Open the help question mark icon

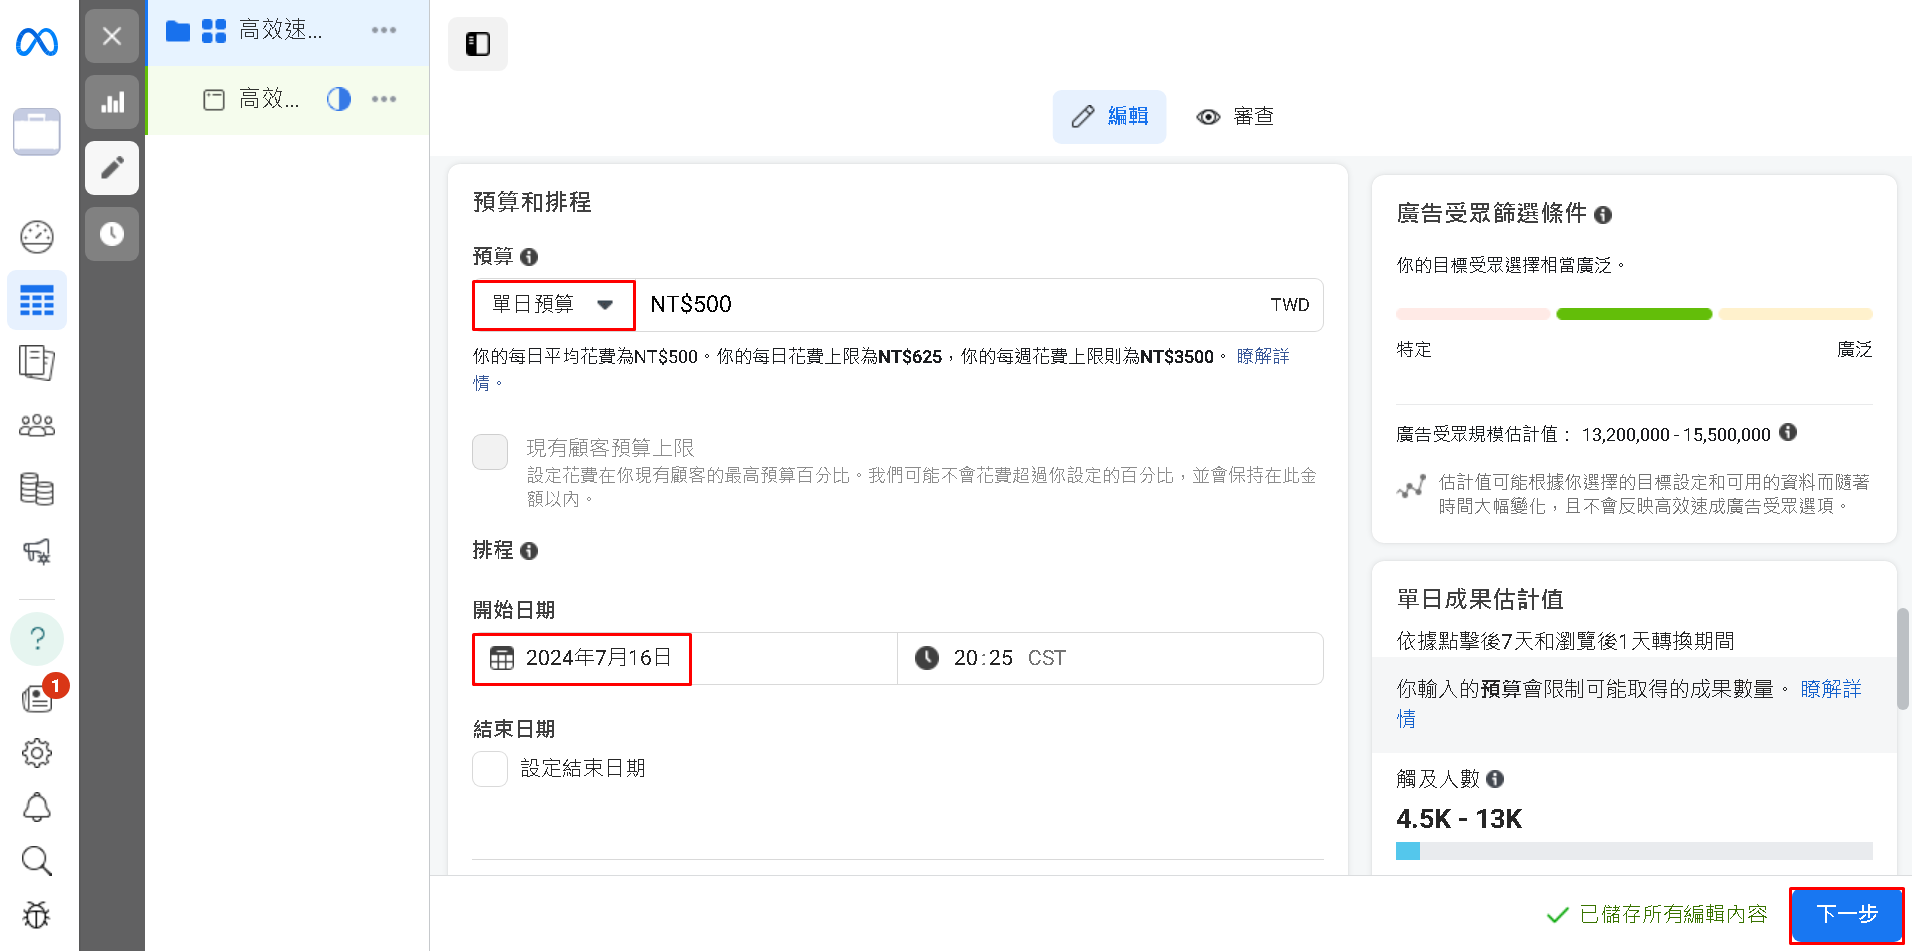pyautogui.click(x=37, y=638)
